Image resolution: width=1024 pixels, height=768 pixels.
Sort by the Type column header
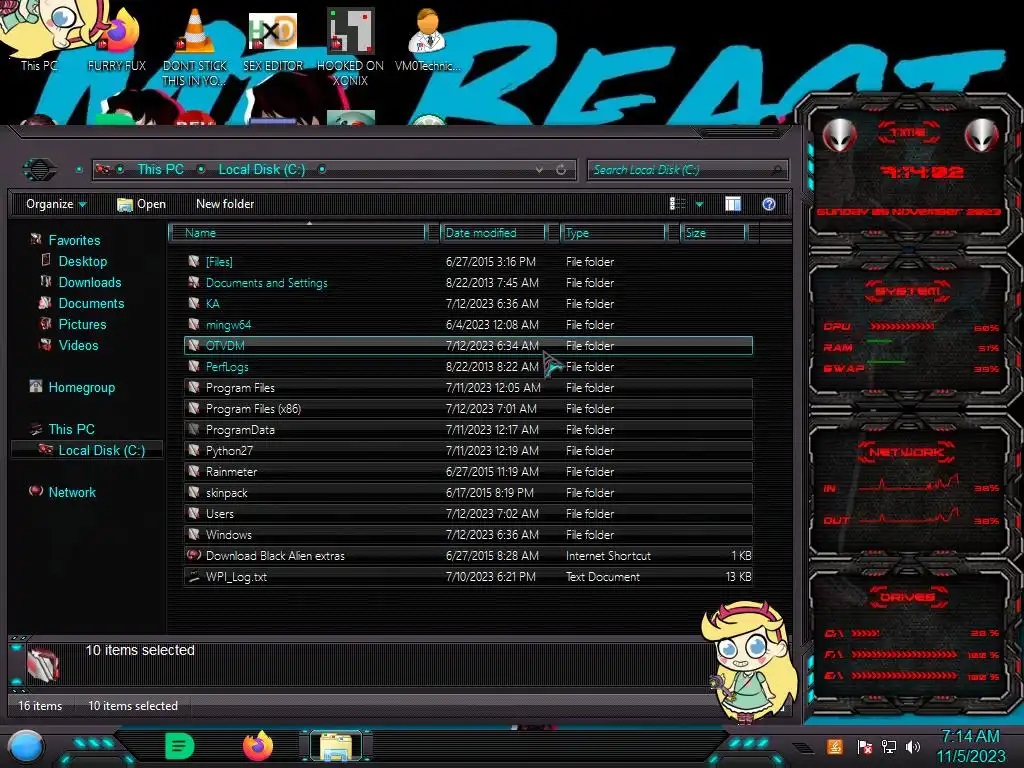[x=613, y=232]
